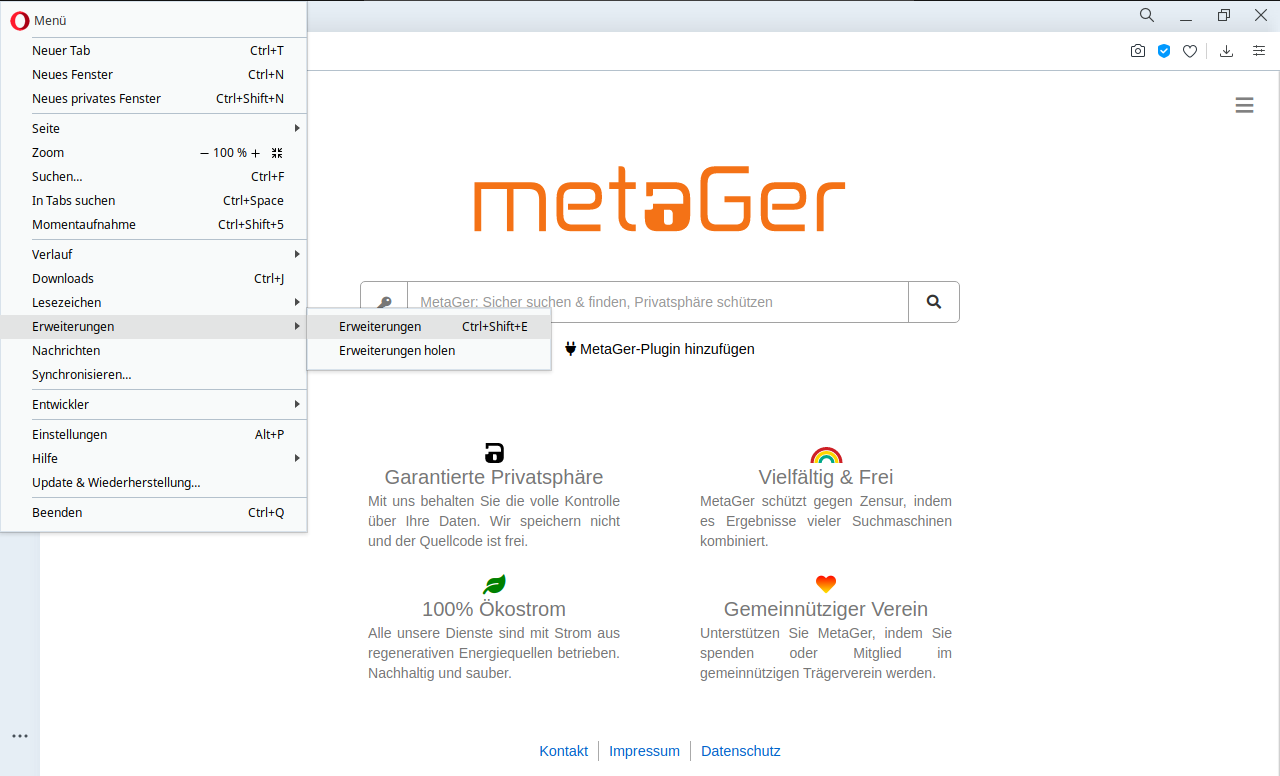This screenshot has height=776, width=1280.
Task: Choose Update & Wiederherstellung...
Action: coord(154,483)
